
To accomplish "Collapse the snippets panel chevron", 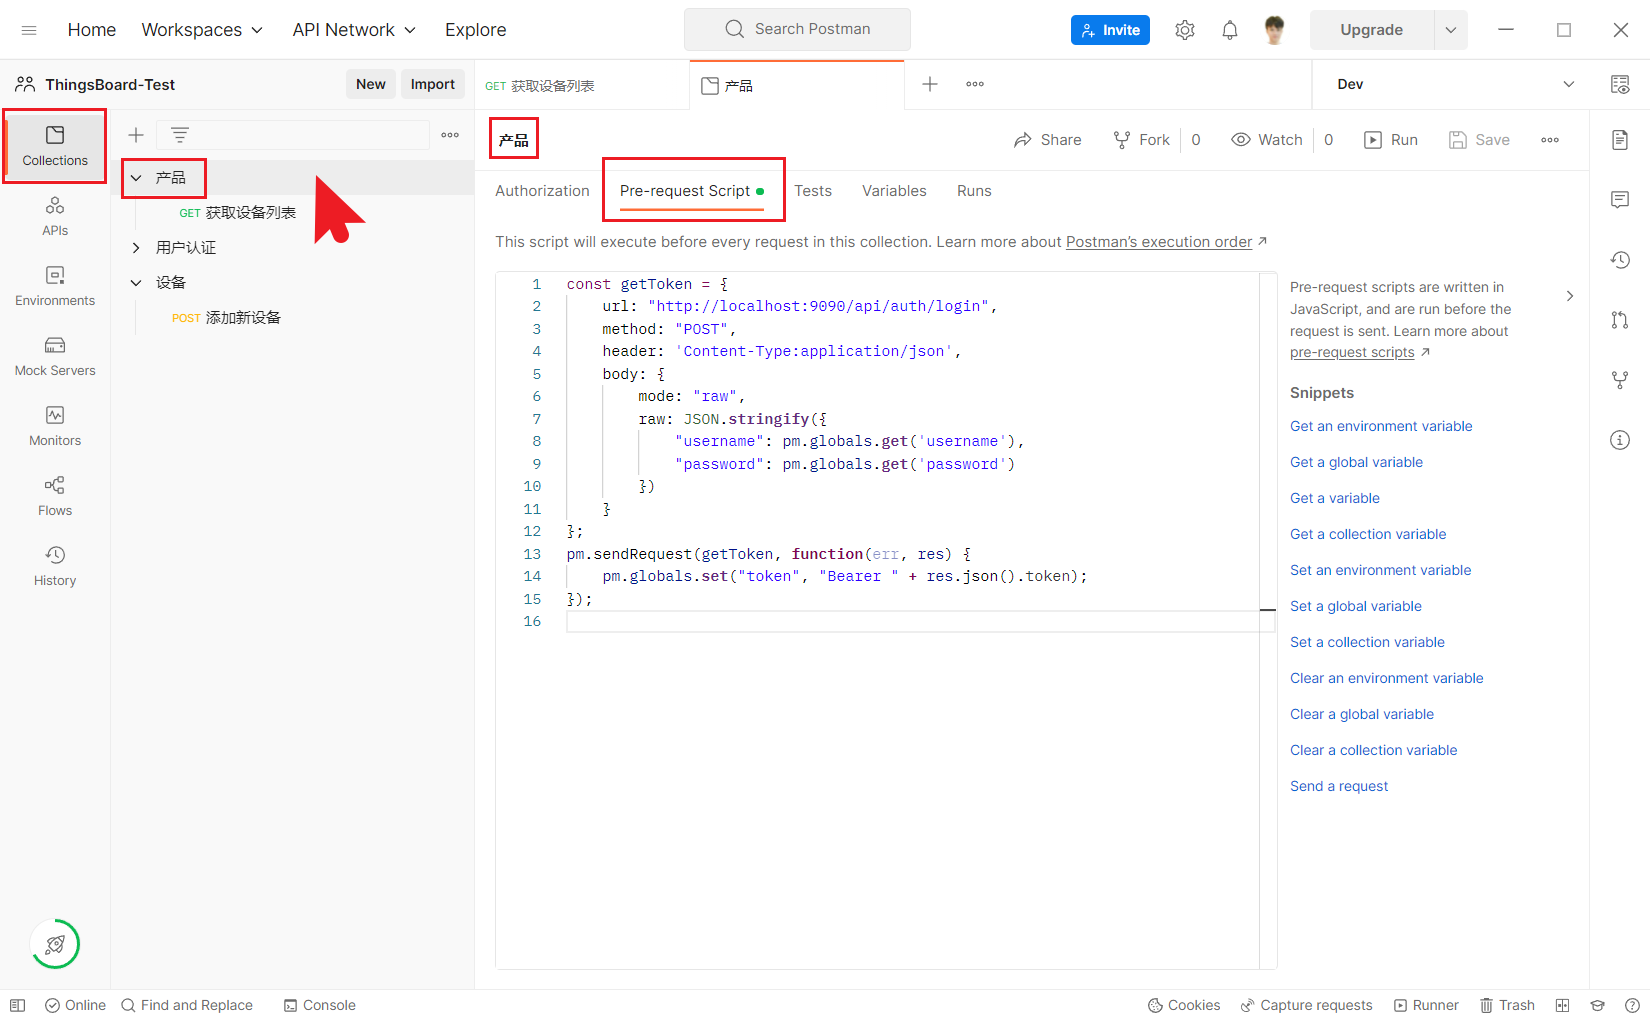I will pyautogui.click(x=1570, y=296).
